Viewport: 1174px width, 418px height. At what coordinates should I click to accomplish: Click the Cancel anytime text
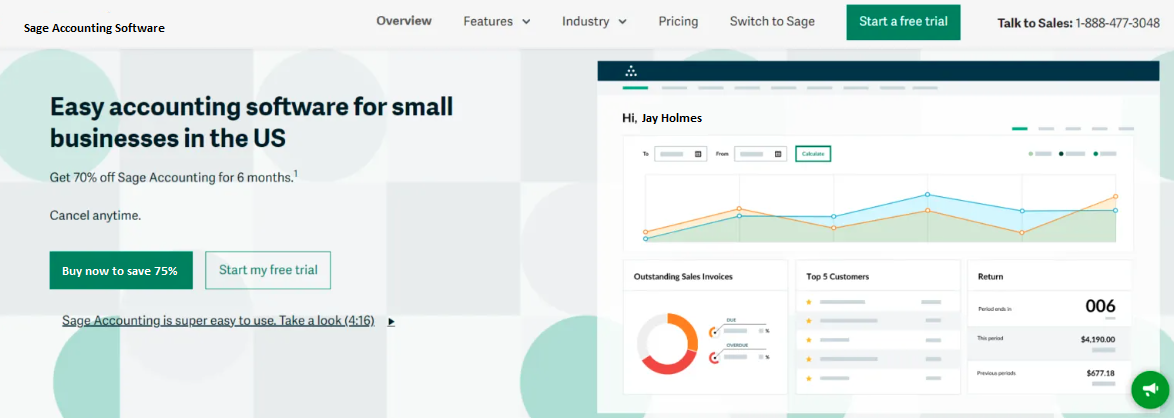pyautogui.click(x=95, y=216)
